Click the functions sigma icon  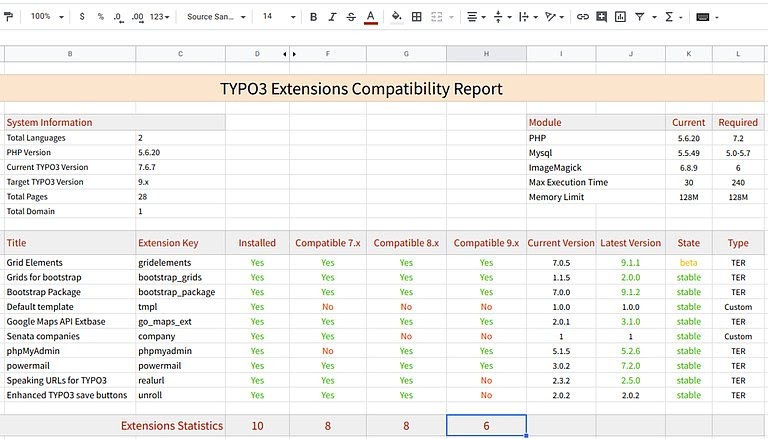pos(669,17)
